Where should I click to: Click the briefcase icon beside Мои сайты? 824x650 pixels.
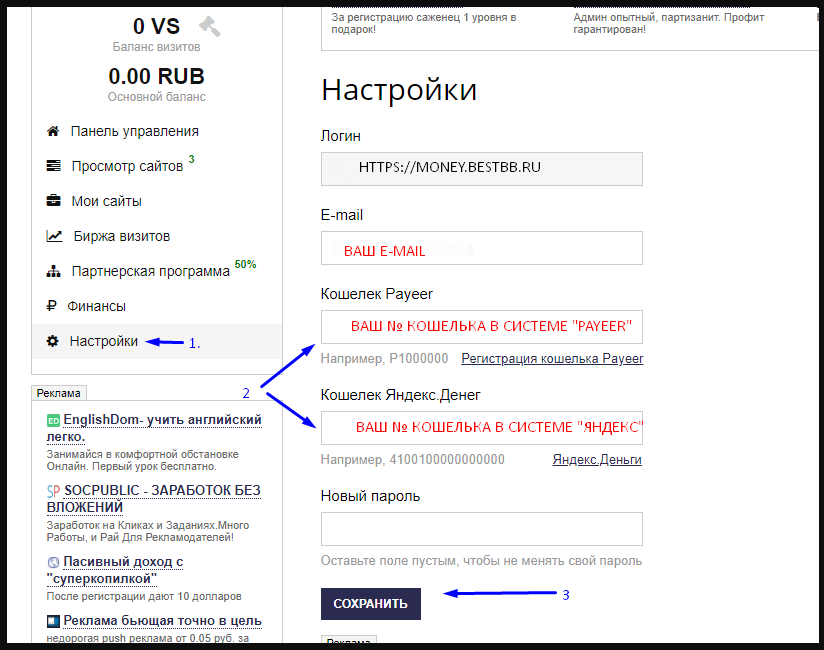pos(53,201)
